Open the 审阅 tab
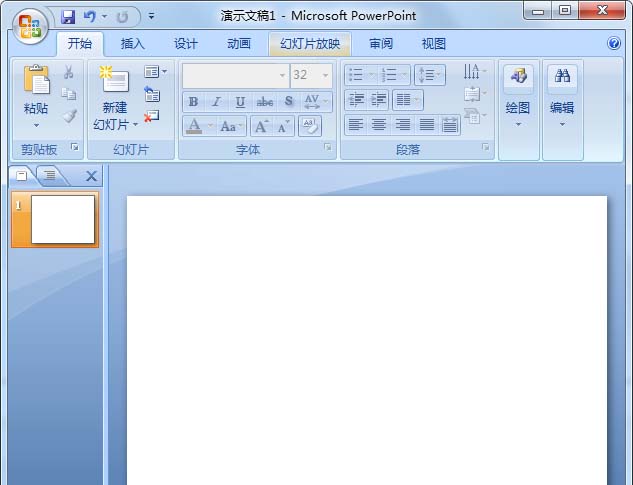The width and height of the screenshot is (633, 485). tap(381, 44)
